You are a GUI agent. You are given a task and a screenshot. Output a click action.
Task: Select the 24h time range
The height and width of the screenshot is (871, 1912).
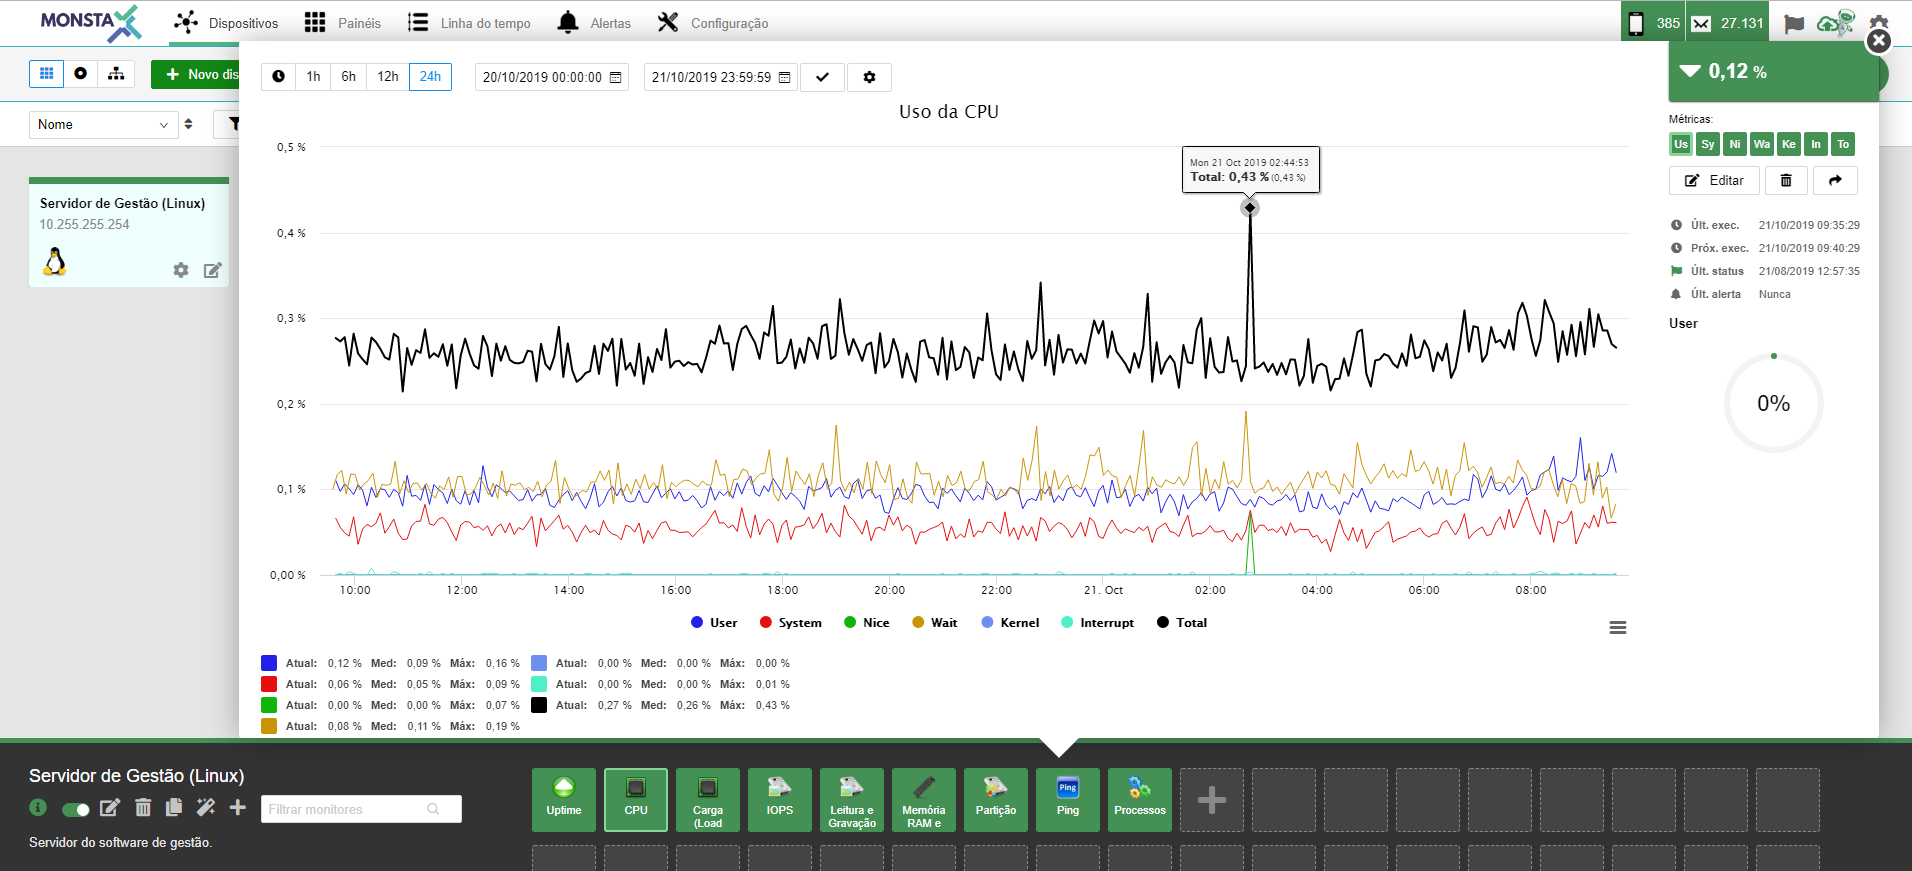point(430,77)
